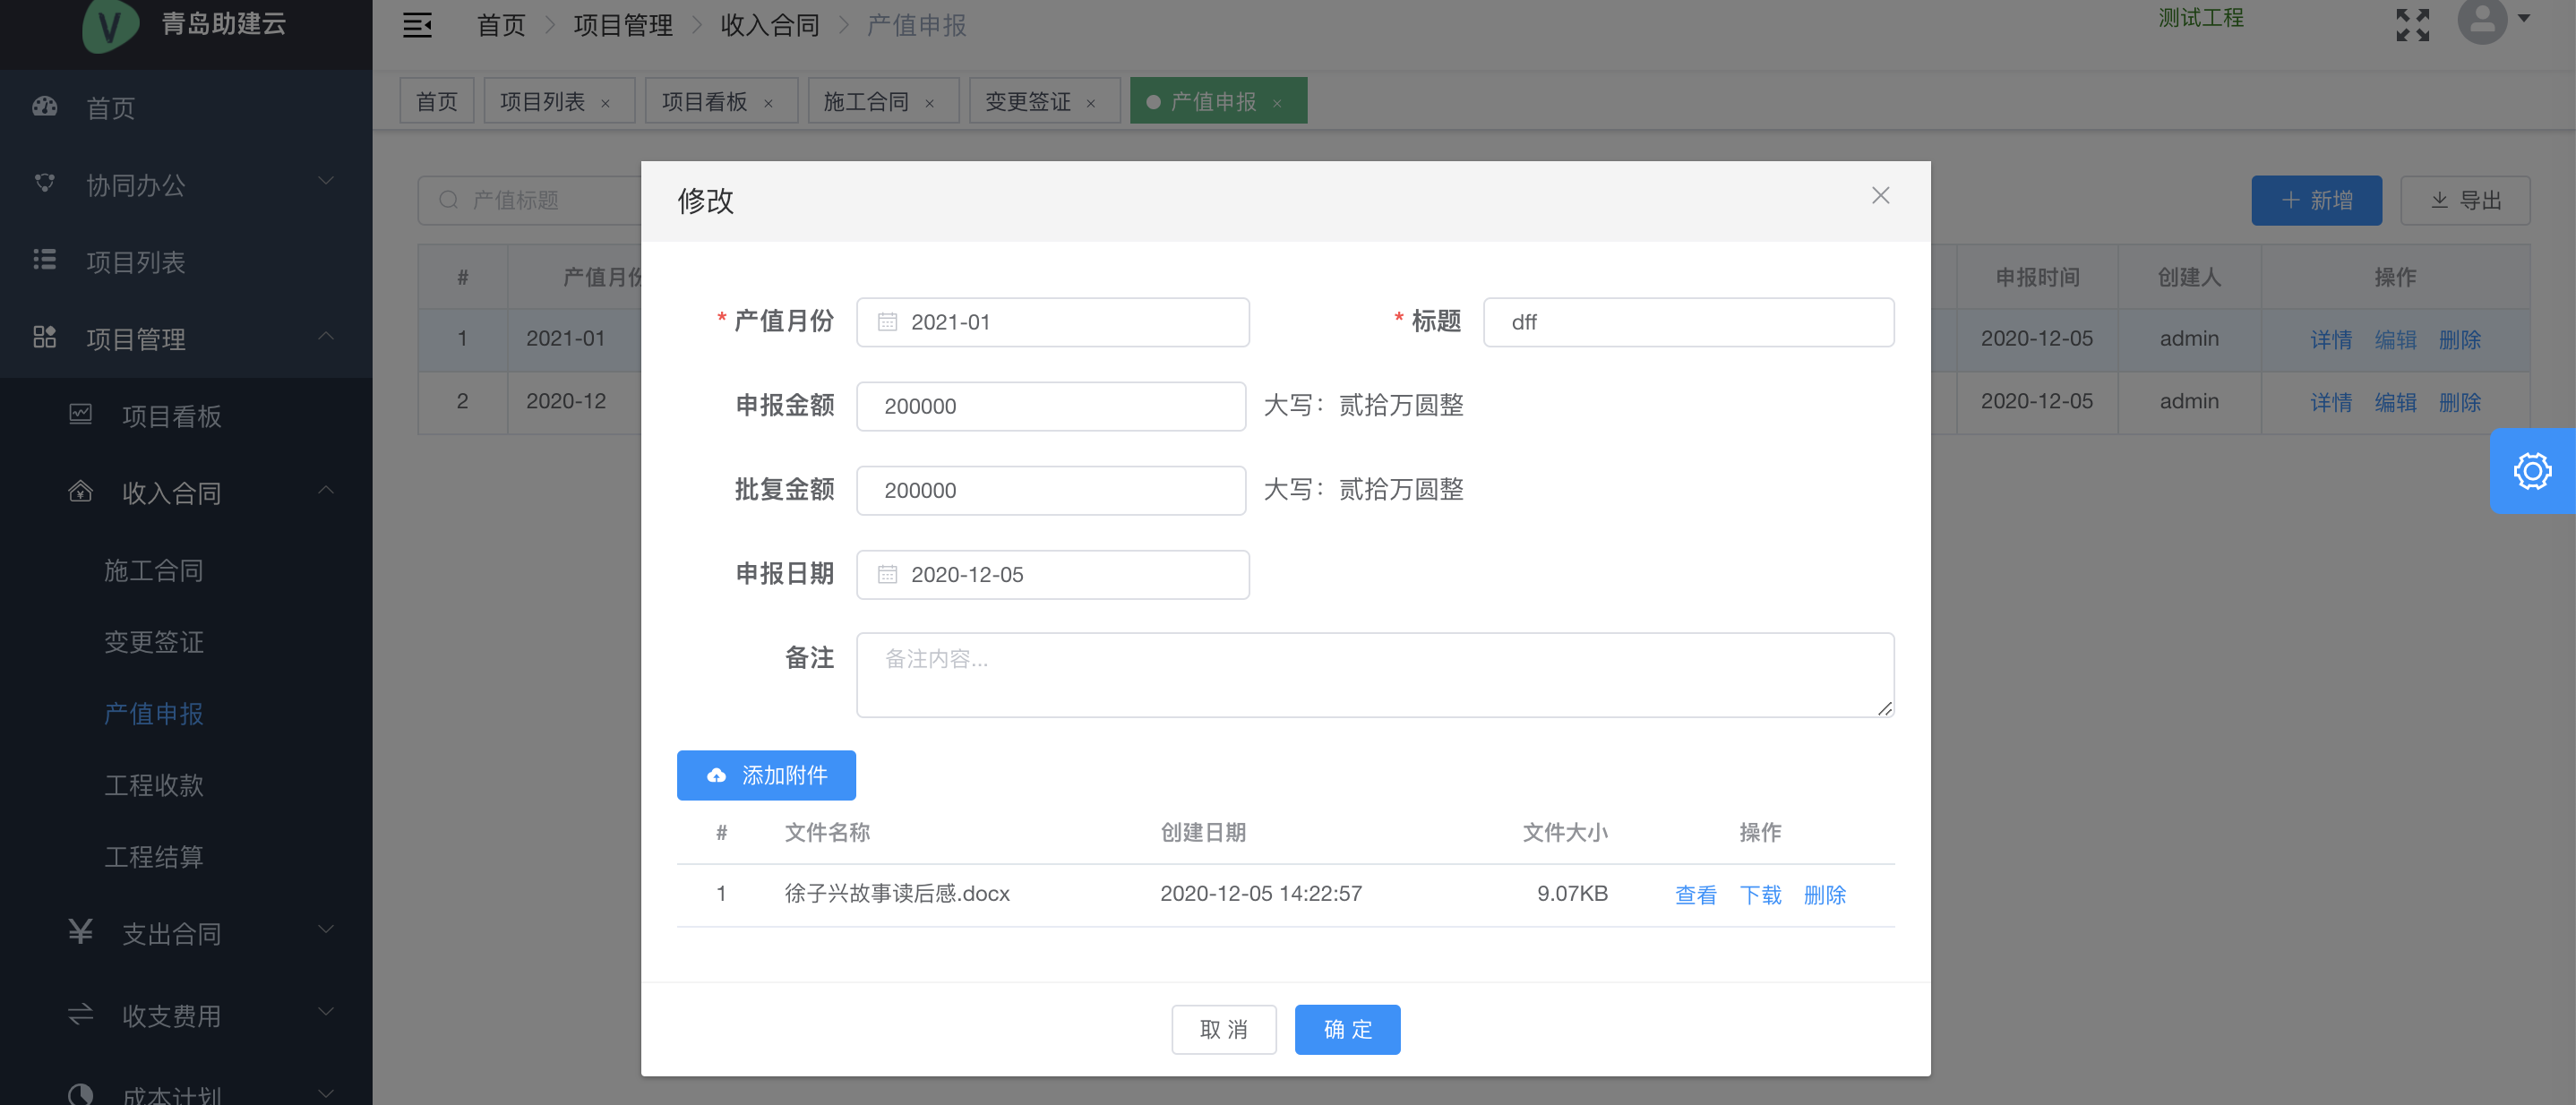Click the fullscreen toggle icon
The height and width of the screenshot is (1105, 2576).
click(x=2412, y=25)
